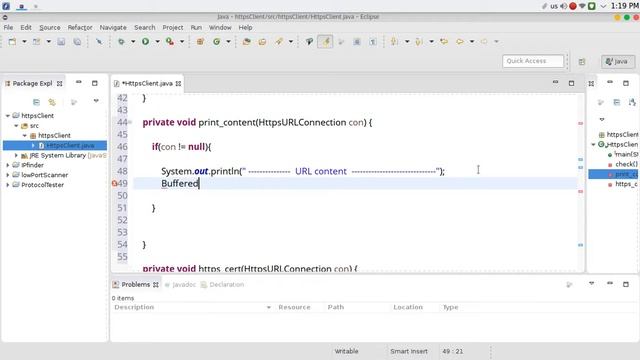Toggle Link with Editor in Package Explorer
640x360 pixels.
[x=52, y=102]
